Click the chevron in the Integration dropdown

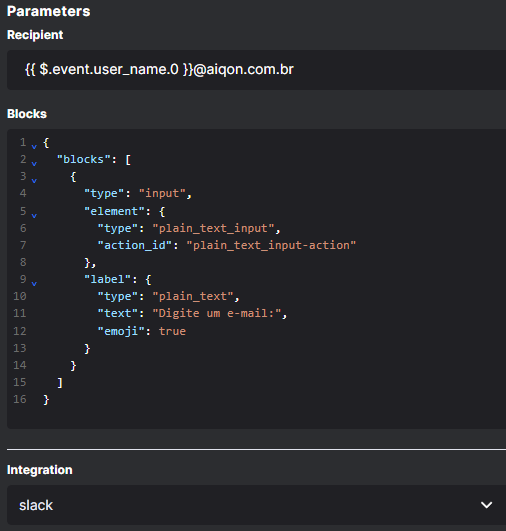tap(486, 505)
